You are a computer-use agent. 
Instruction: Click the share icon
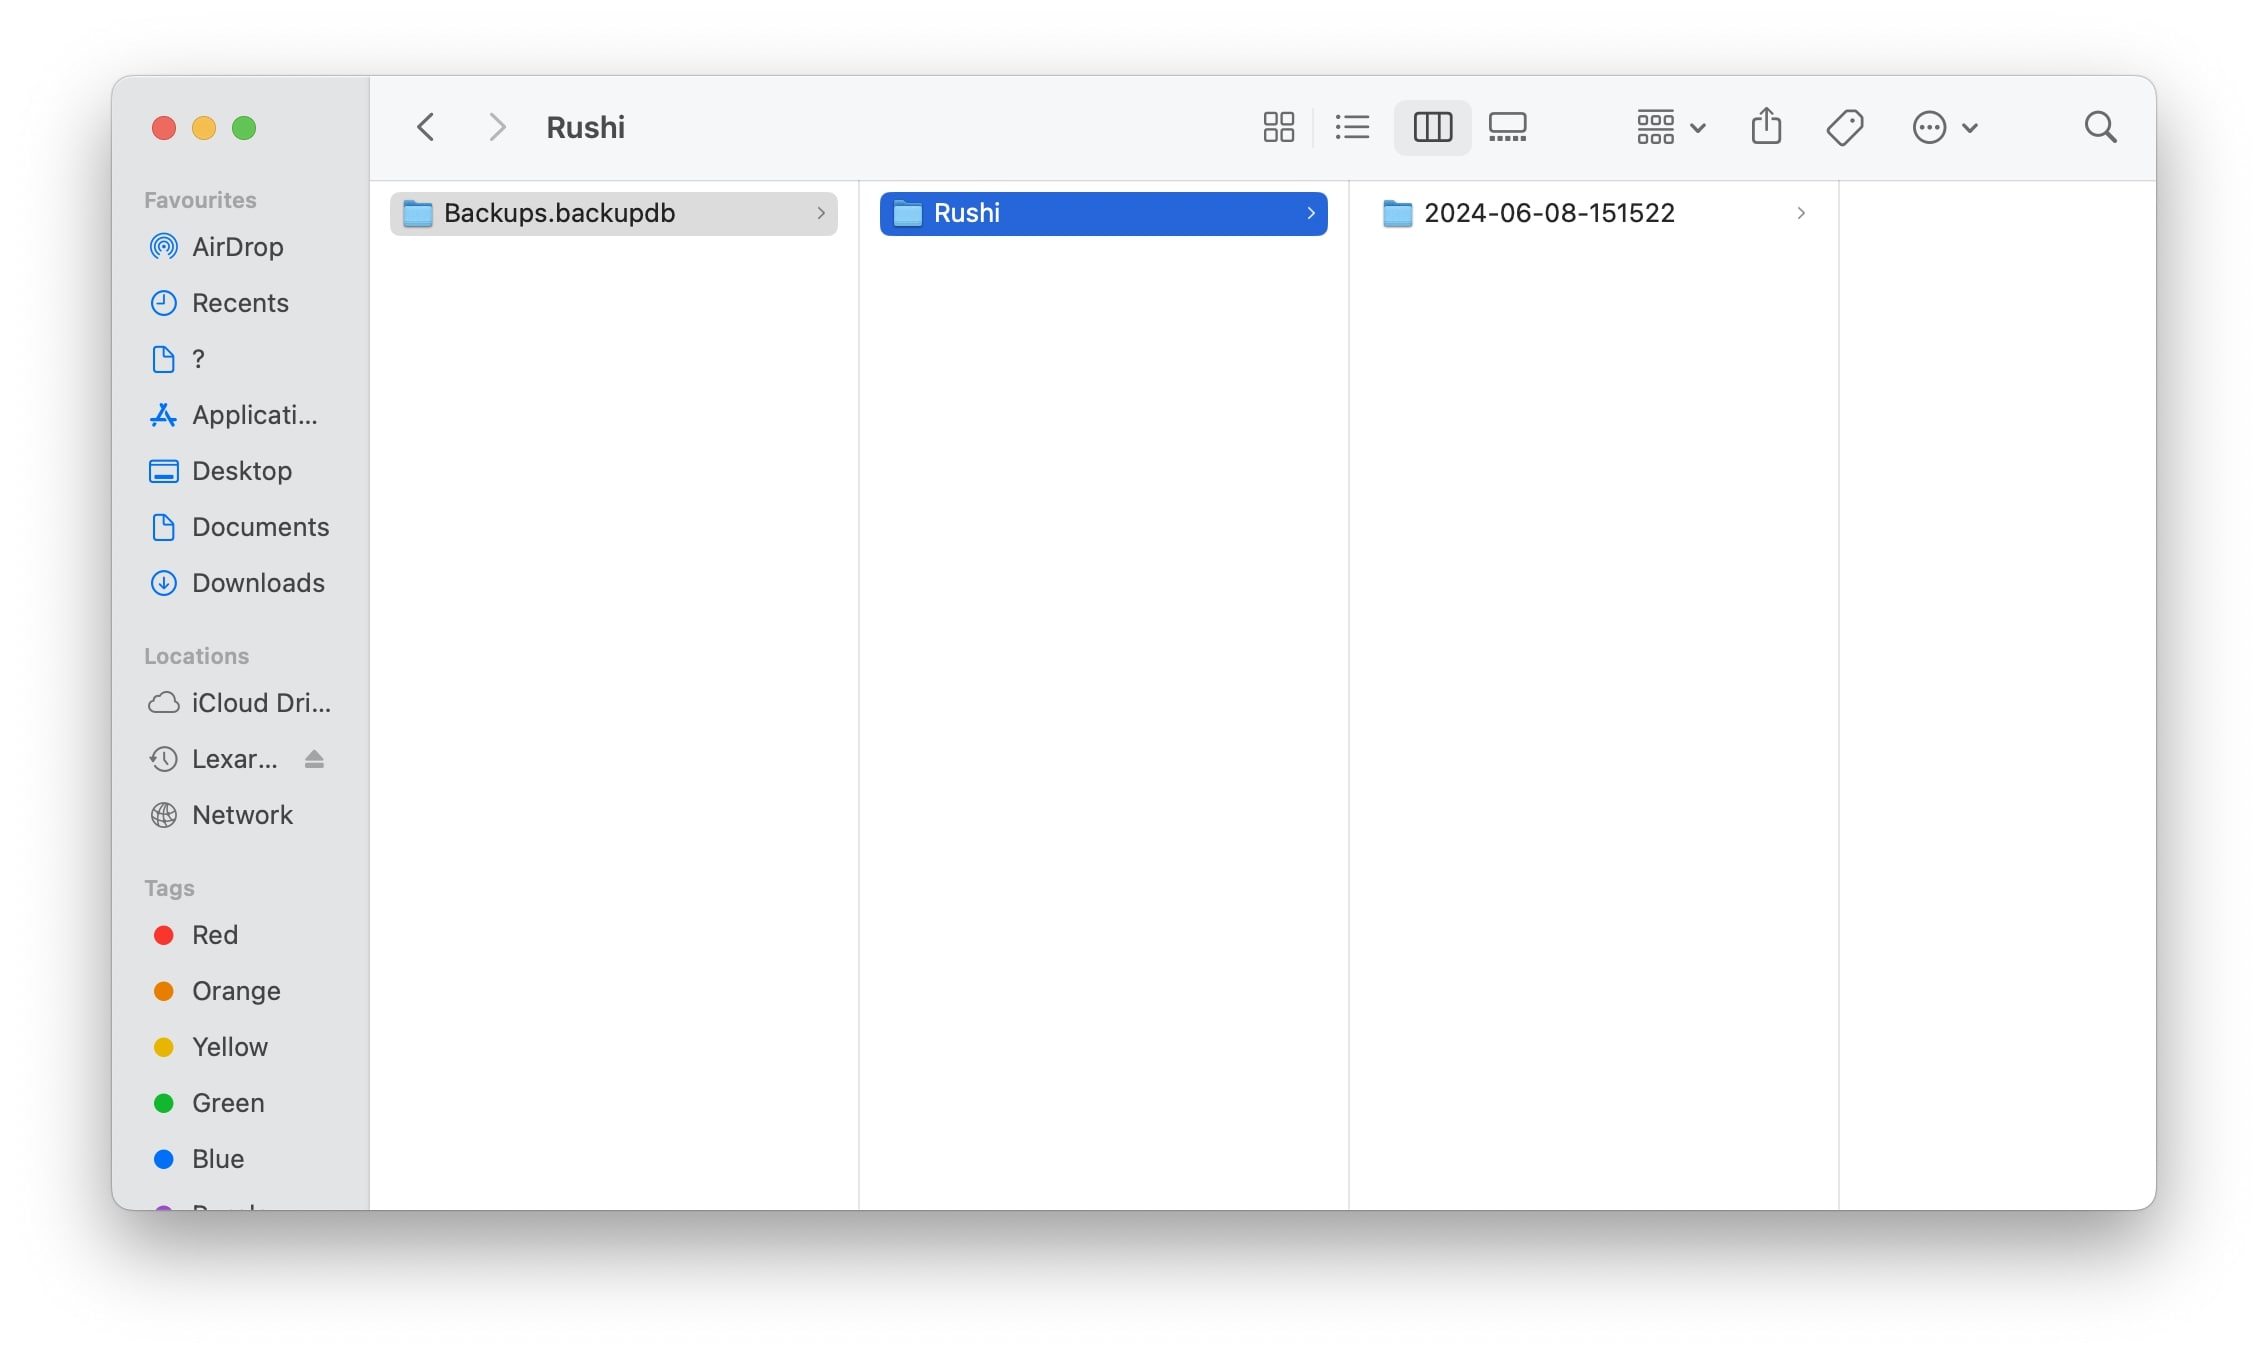coord(1767,126)
